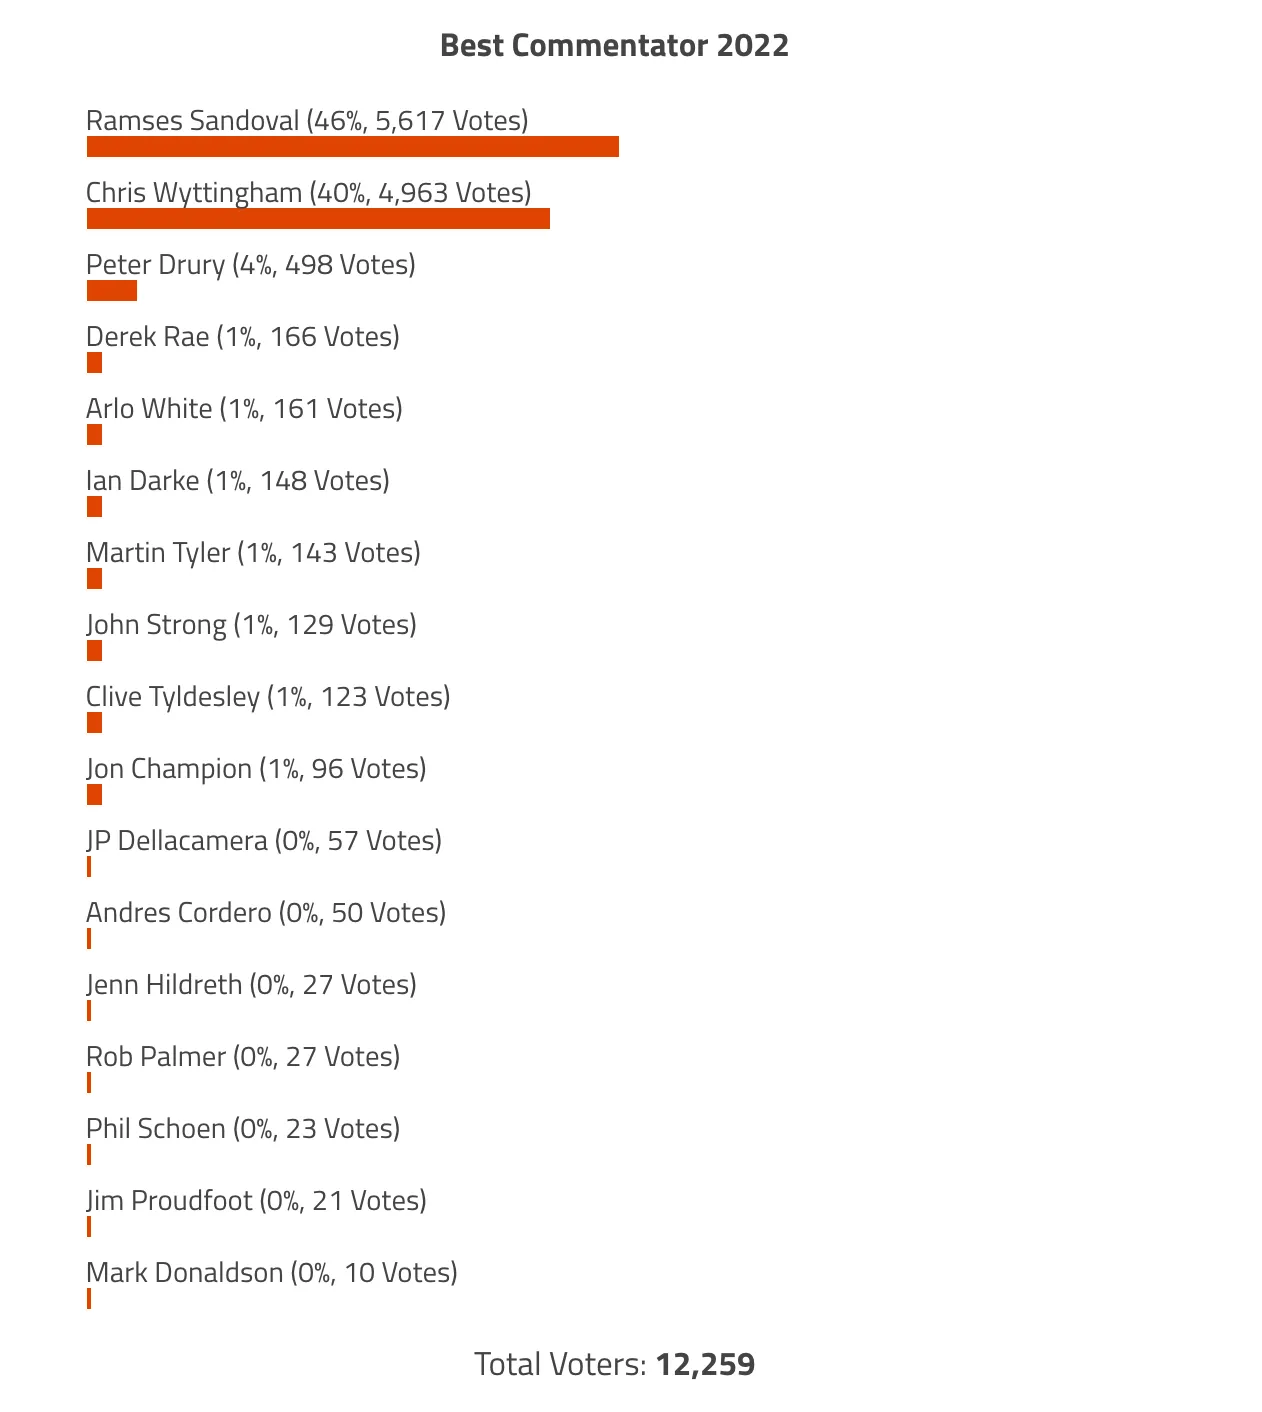Click Ramses Sandoval's orange vote bar

(352, 147)
